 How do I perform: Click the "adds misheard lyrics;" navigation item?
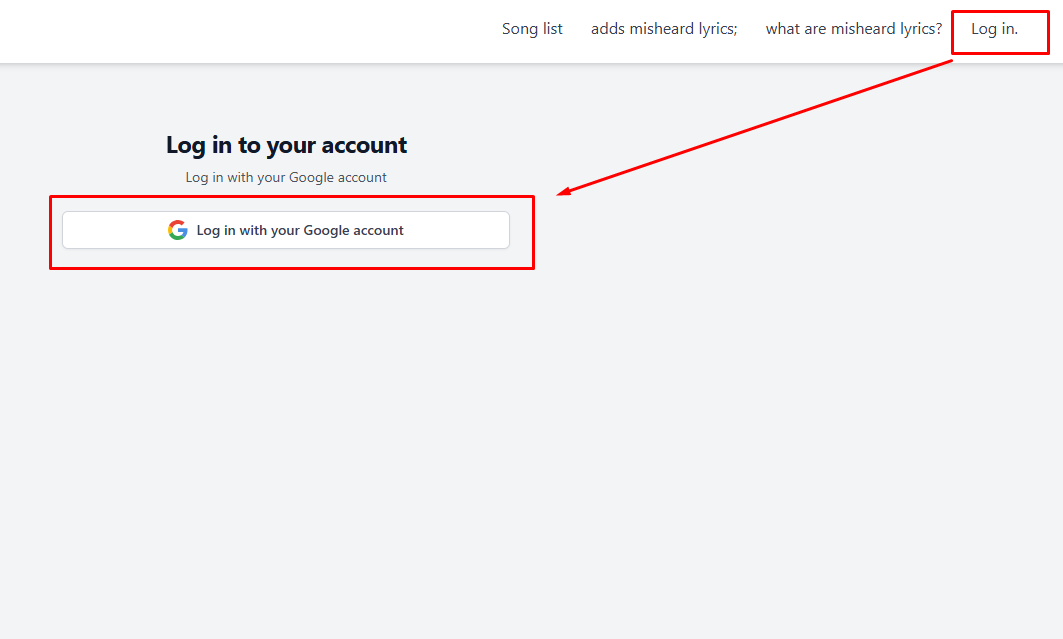pyautogui.click(x=664, y=28)
